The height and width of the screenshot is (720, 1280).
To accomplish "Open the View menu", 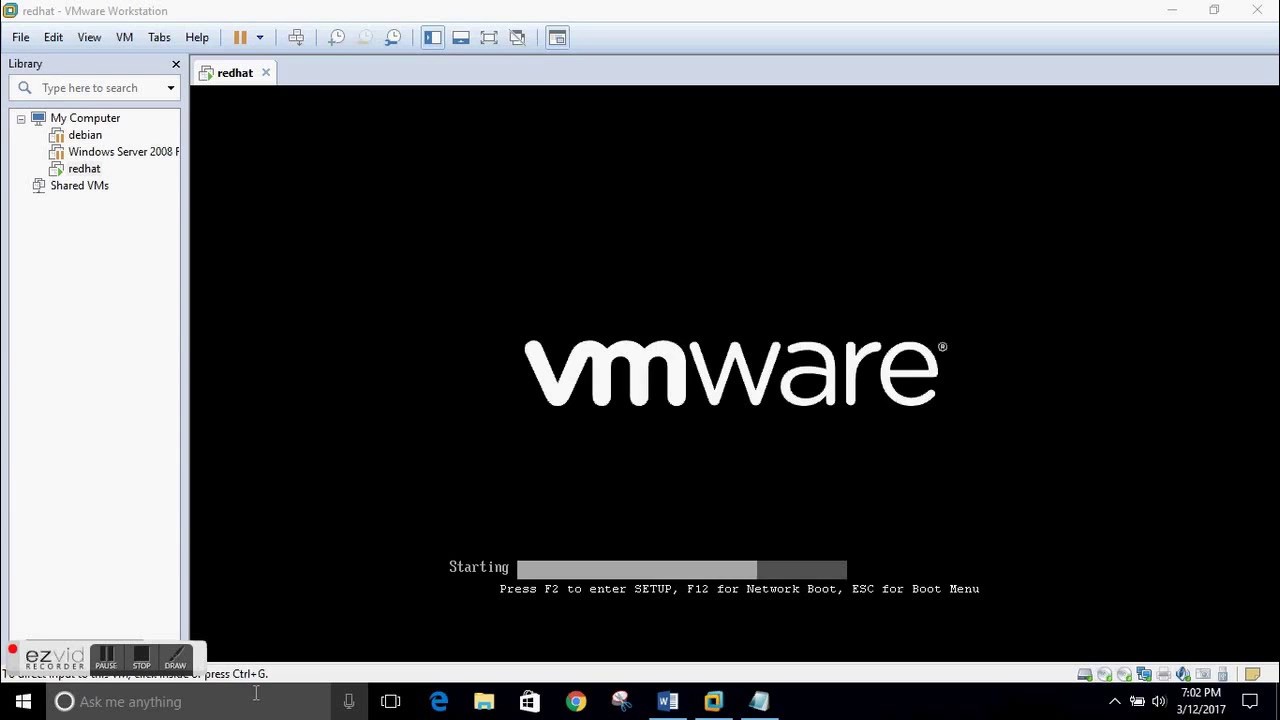I will (x=89, y=37).
